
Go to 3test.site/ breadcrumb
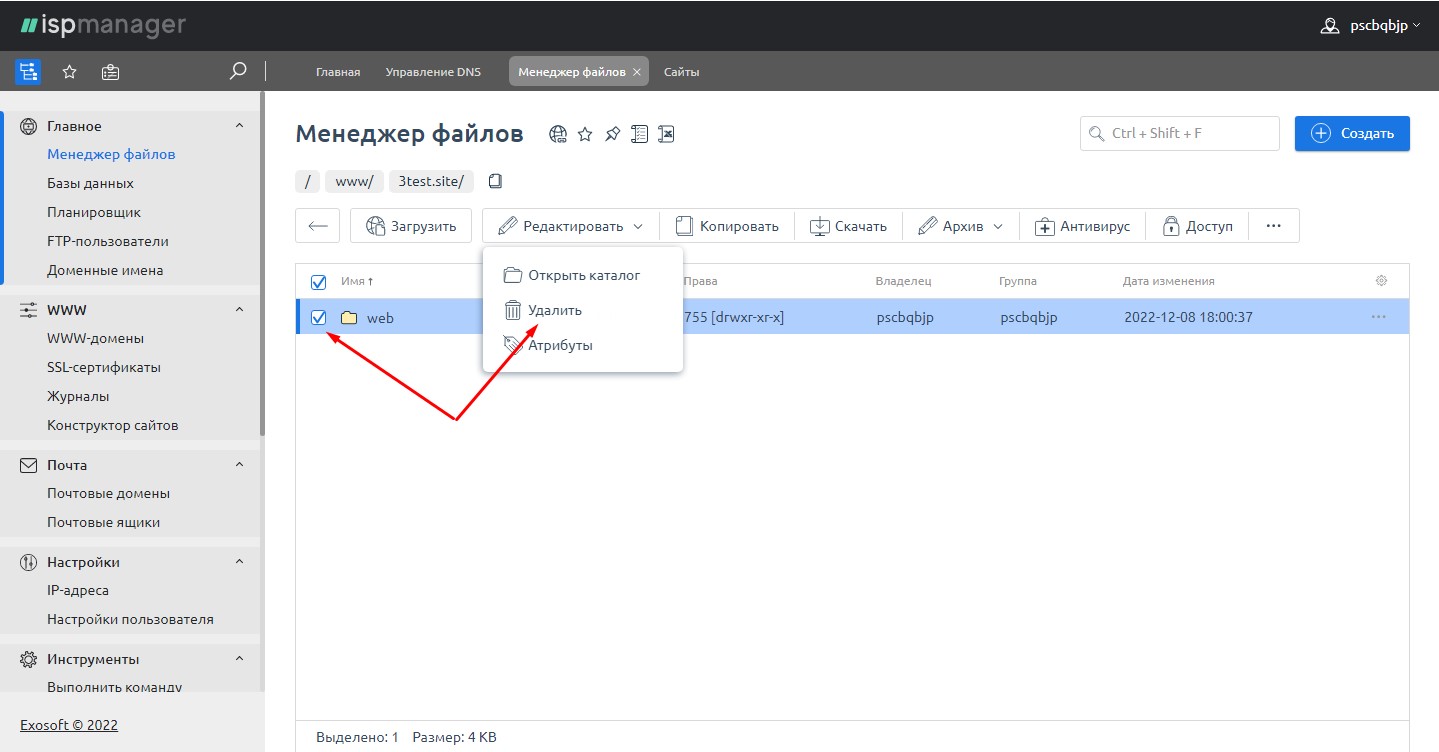pyautogui.click(x=431, y=182)
